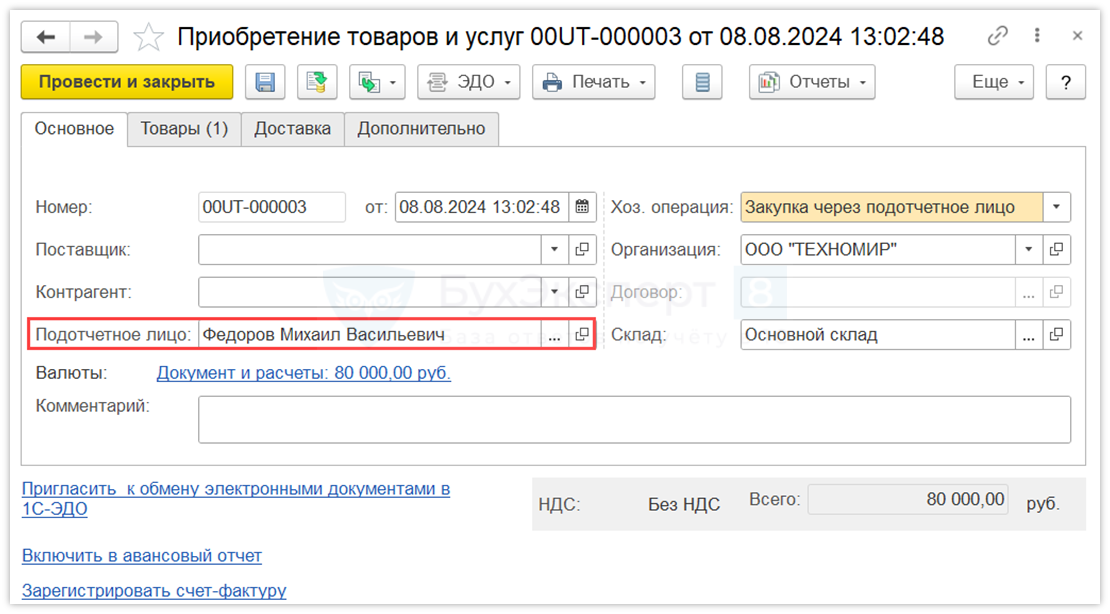This screenshot has width=1110, height=614.
Task: Expand the Хоз. операция dropdown
Action: [x=1057, y=207]
